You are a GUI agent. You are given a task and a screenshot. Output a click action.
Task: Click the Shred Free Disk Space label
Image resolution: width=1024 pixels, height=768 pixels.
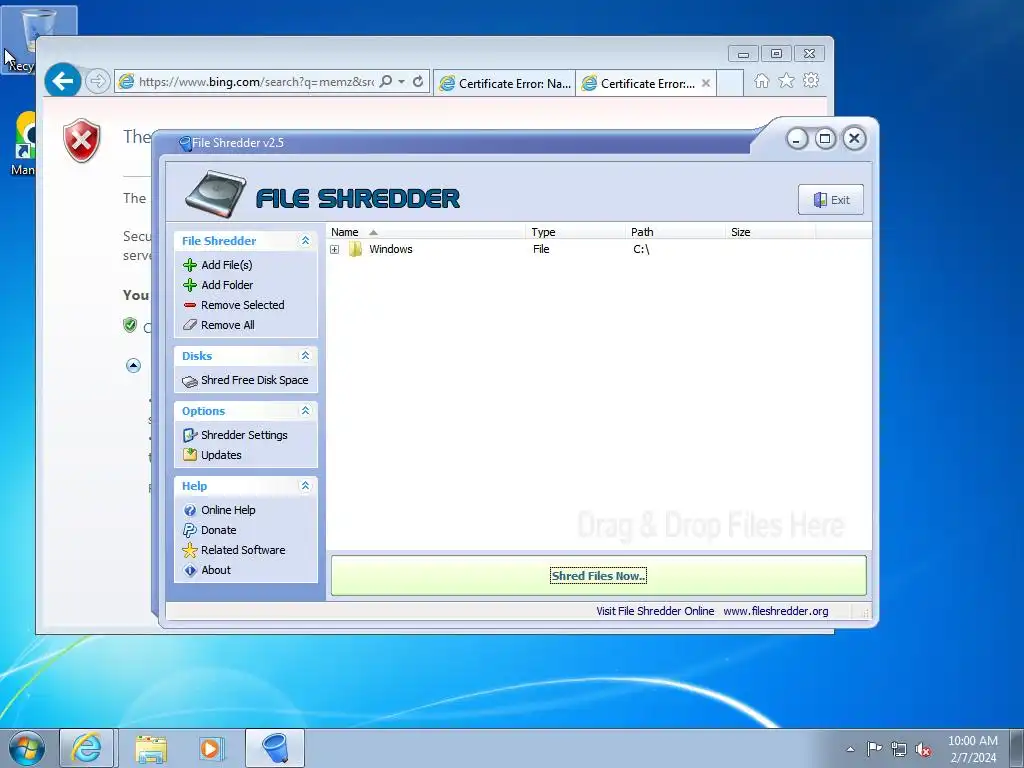255,380
